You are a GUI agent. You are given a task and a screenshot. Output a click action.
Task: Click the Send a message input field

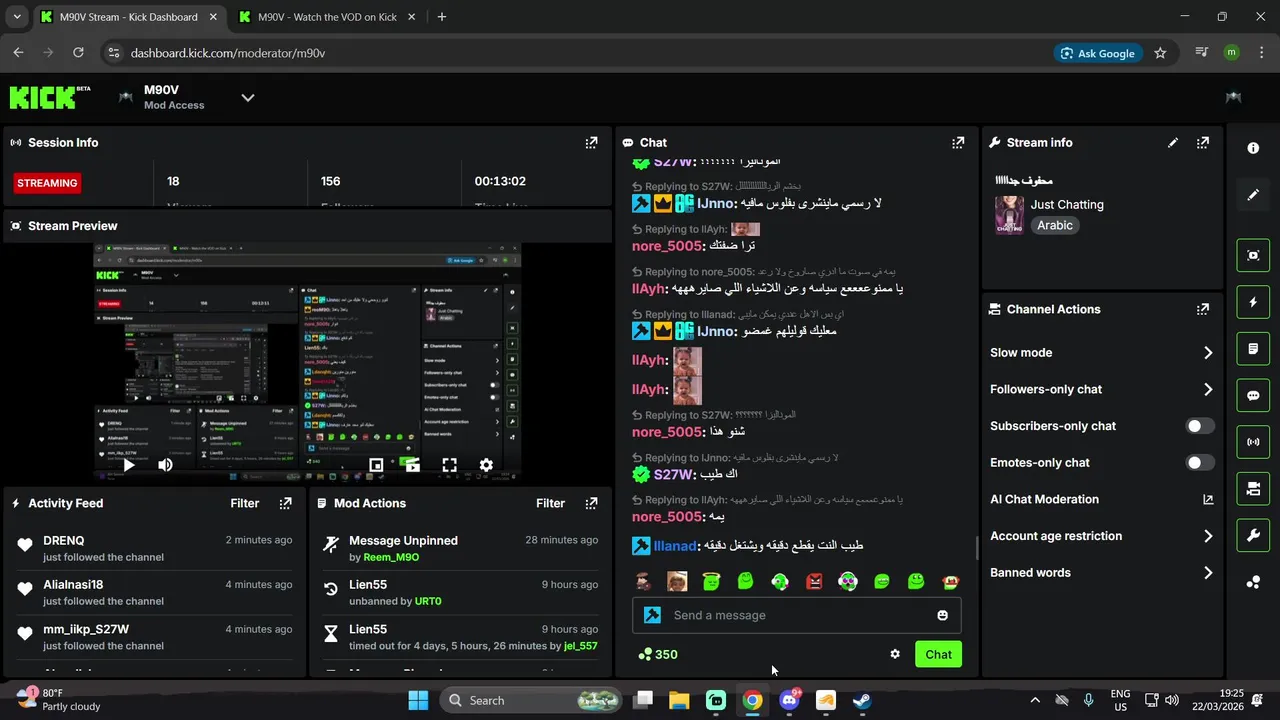(797, 615)
